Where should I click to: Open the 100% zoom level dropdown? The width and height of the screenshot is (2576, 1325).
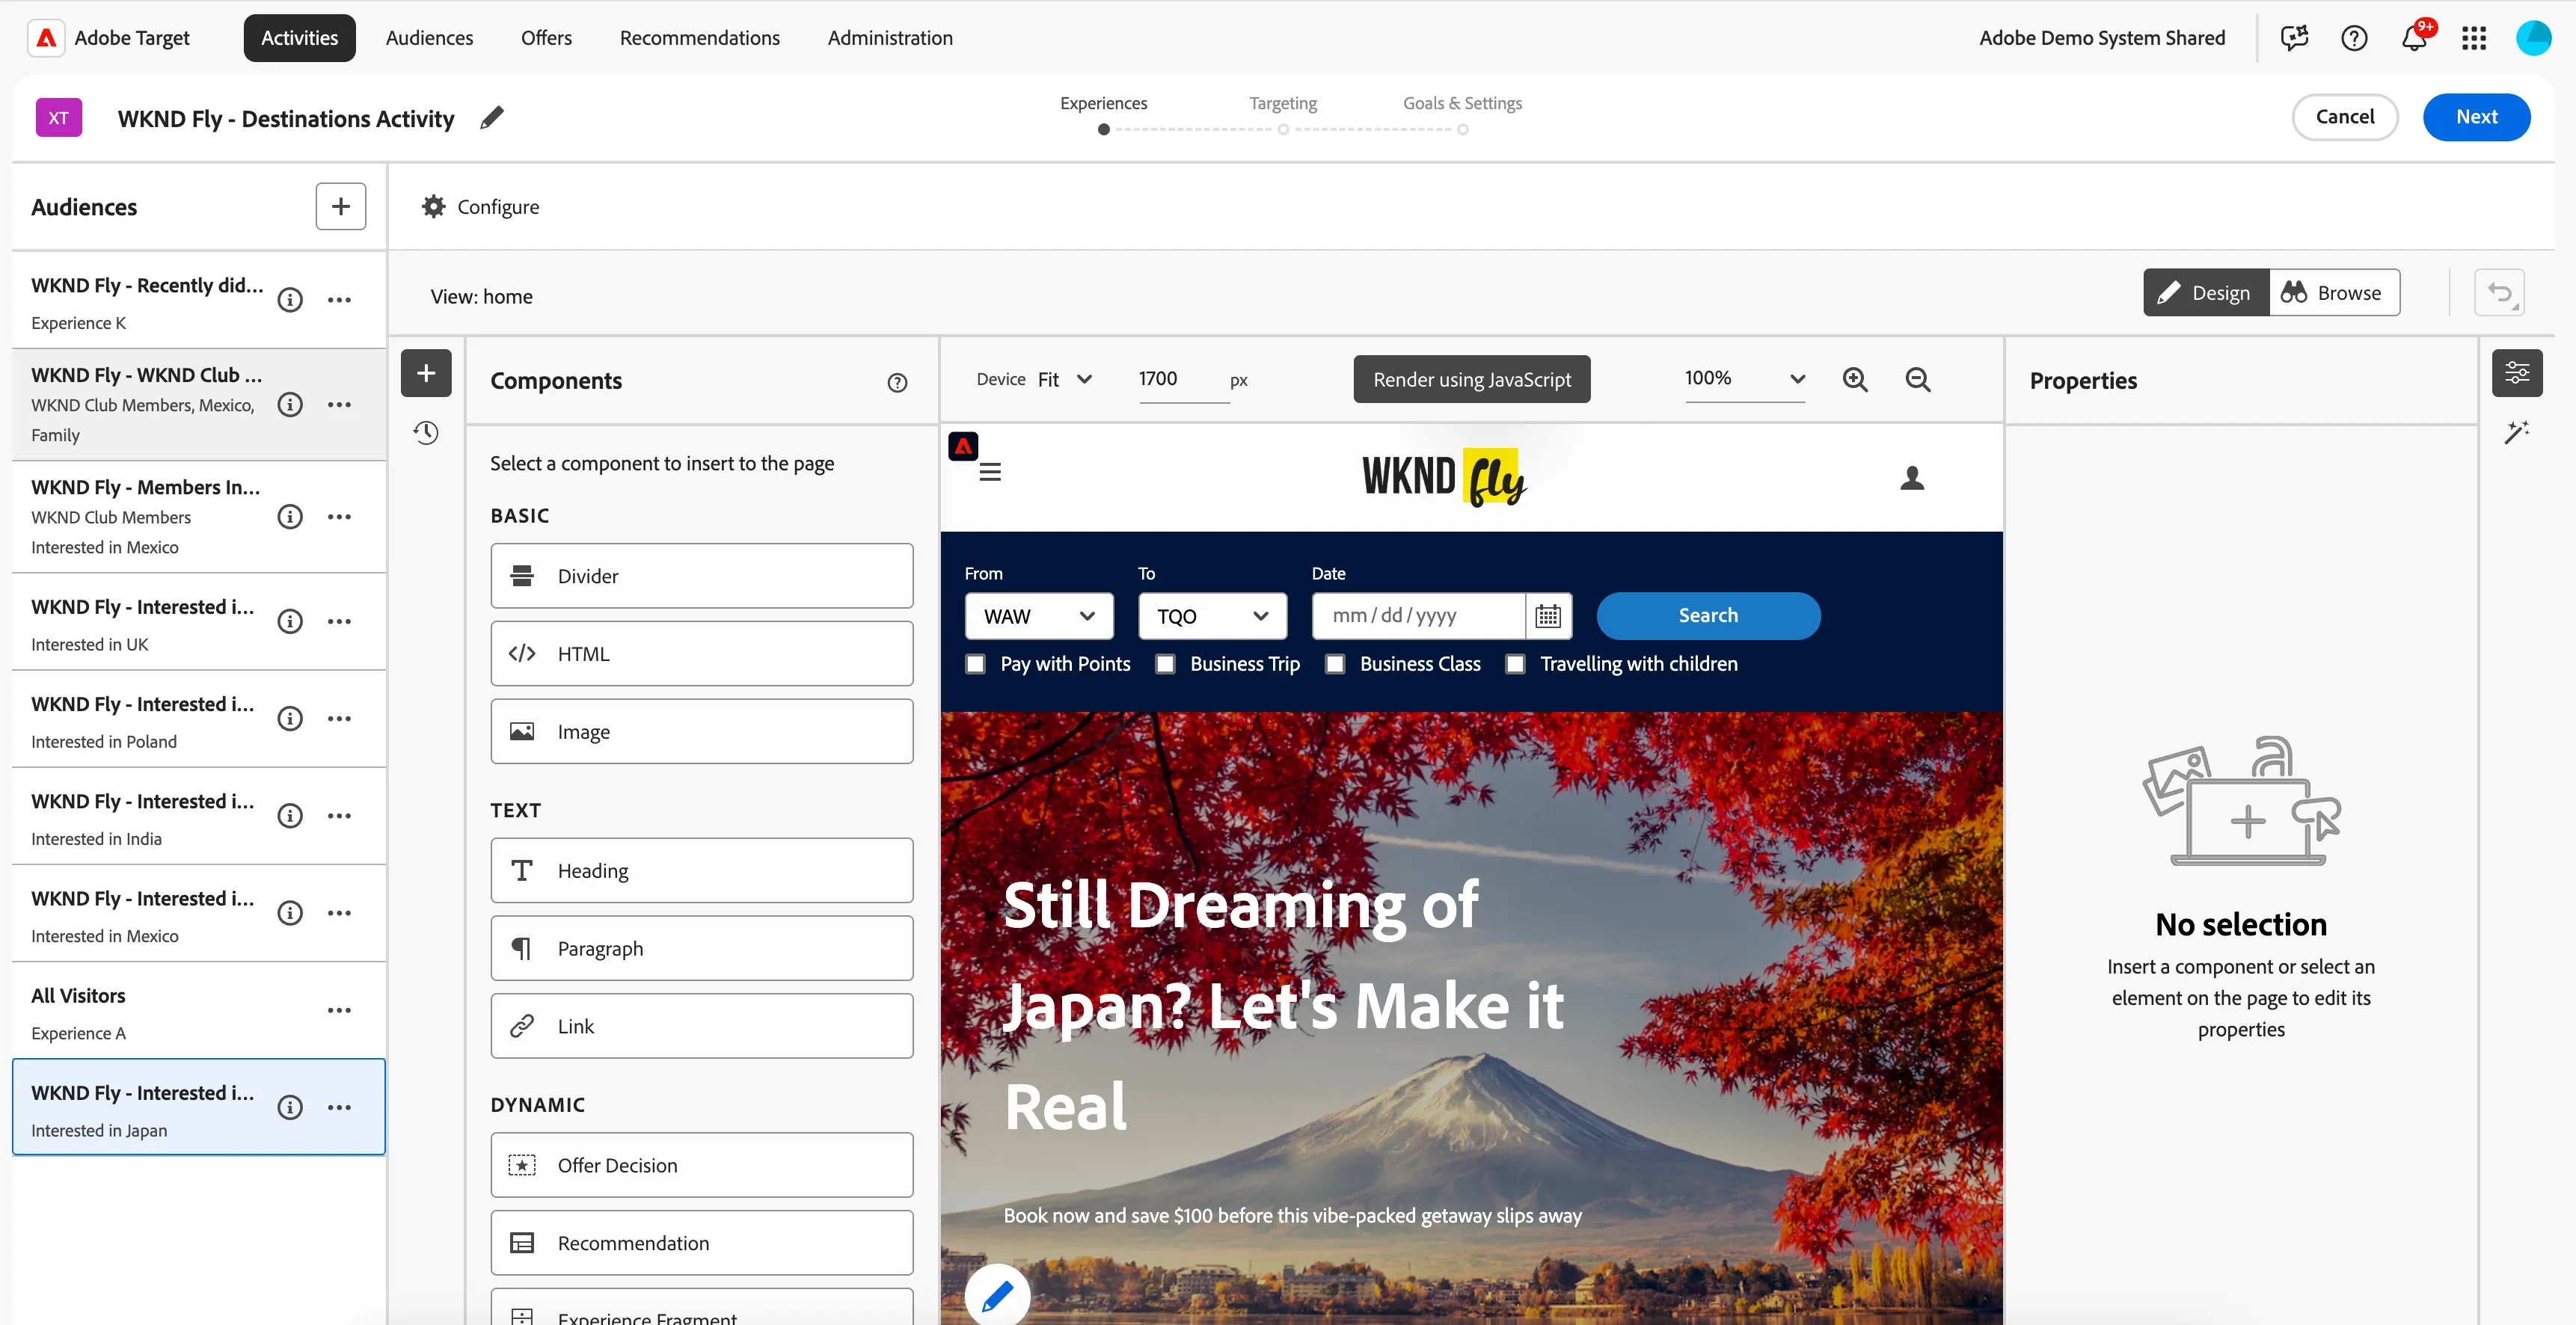click(1745, 379)
